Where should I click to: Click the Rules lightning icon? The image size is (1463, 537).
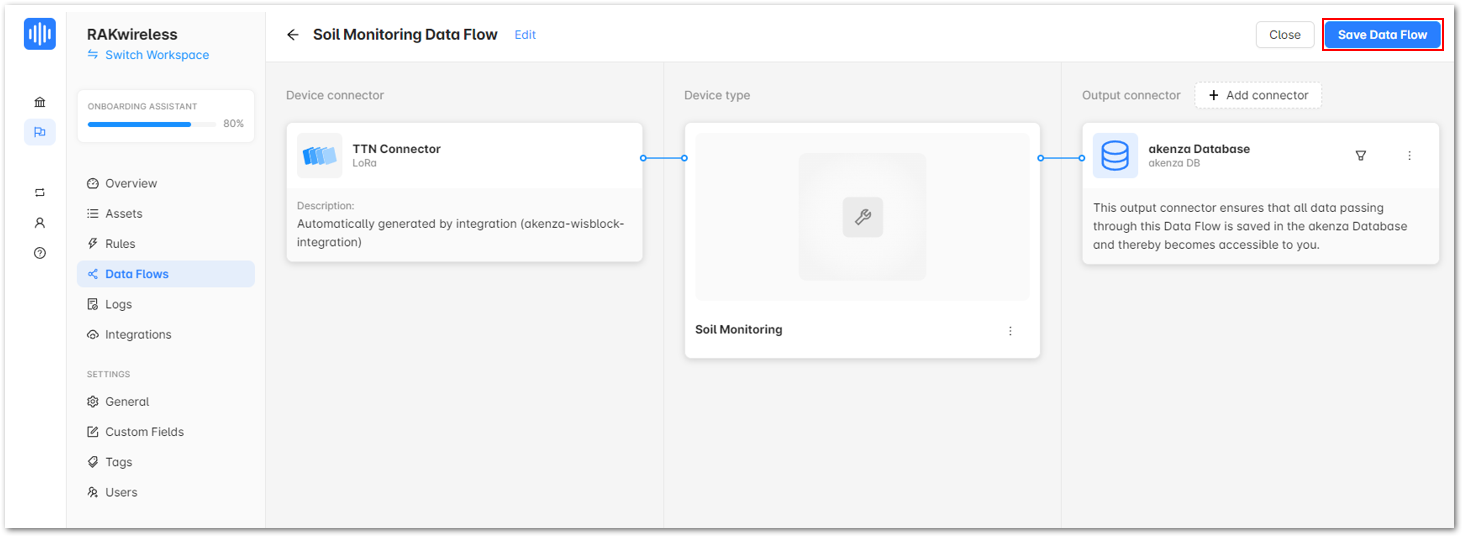[x=93, y=244]
